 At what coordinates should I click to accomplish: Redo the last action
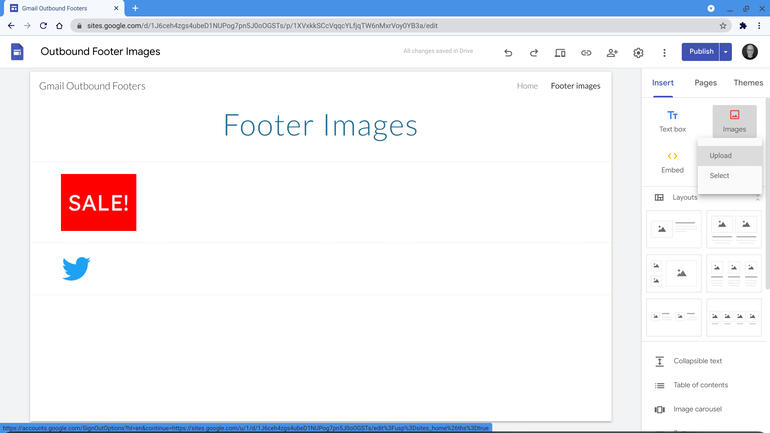[534, 53]
